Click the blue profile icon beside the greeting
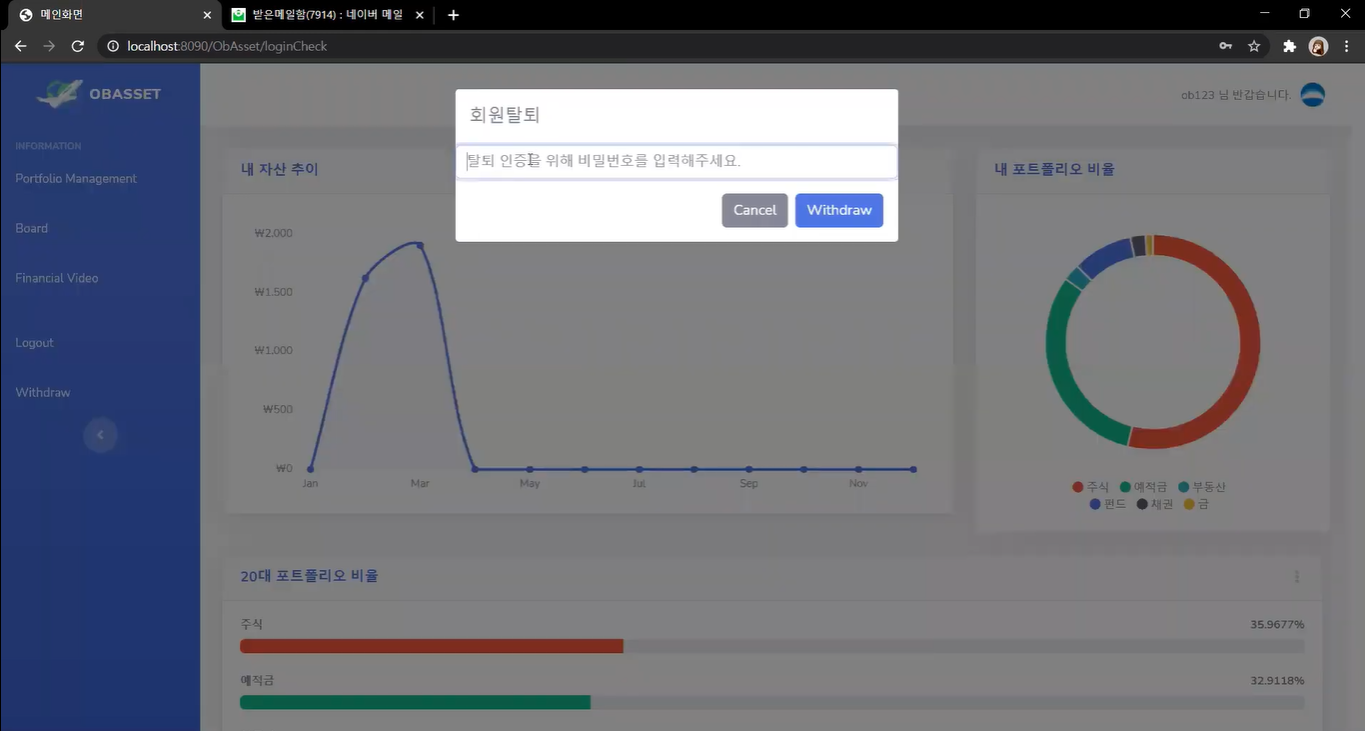The image size is (1365, 731). click(x=1312, y=94)
